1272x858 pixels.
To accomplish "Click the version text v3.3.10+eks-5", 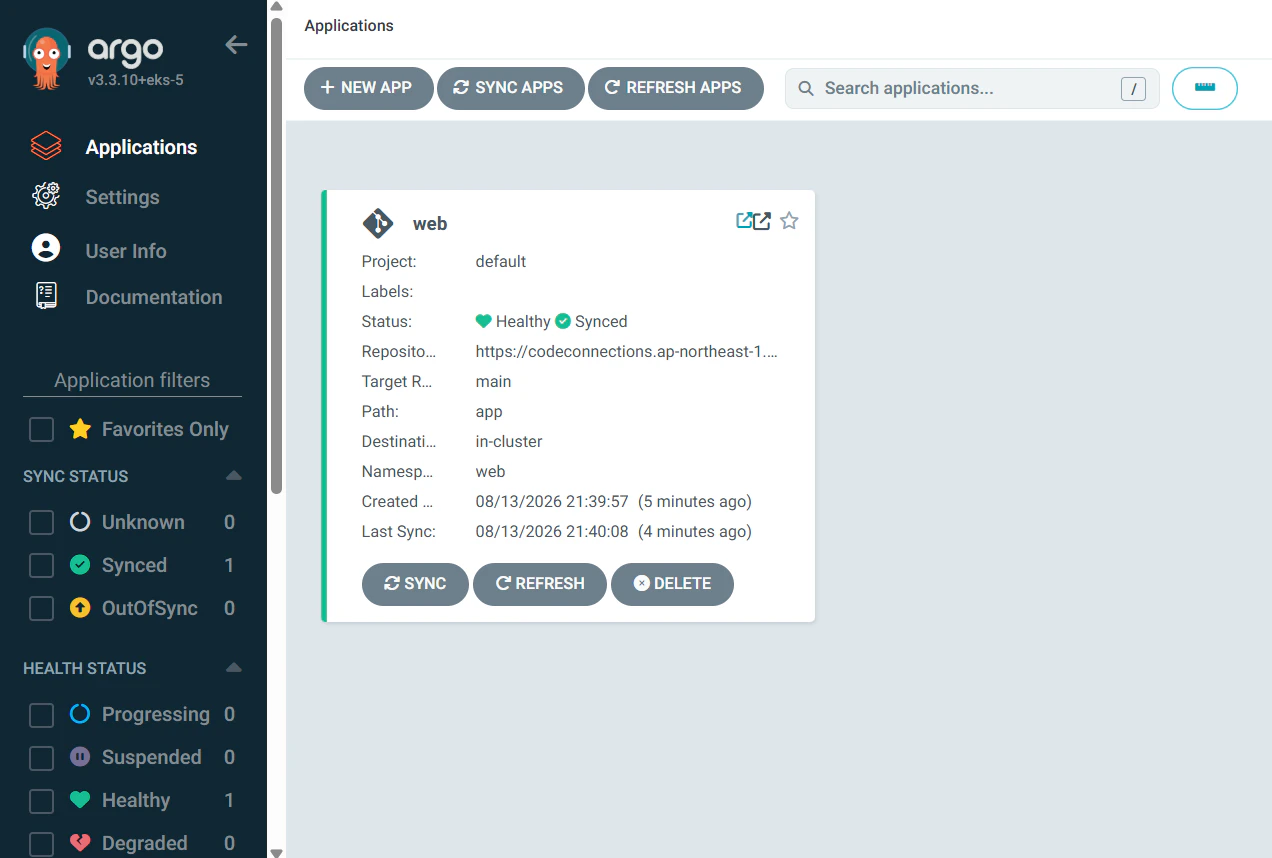I will 136,79.
